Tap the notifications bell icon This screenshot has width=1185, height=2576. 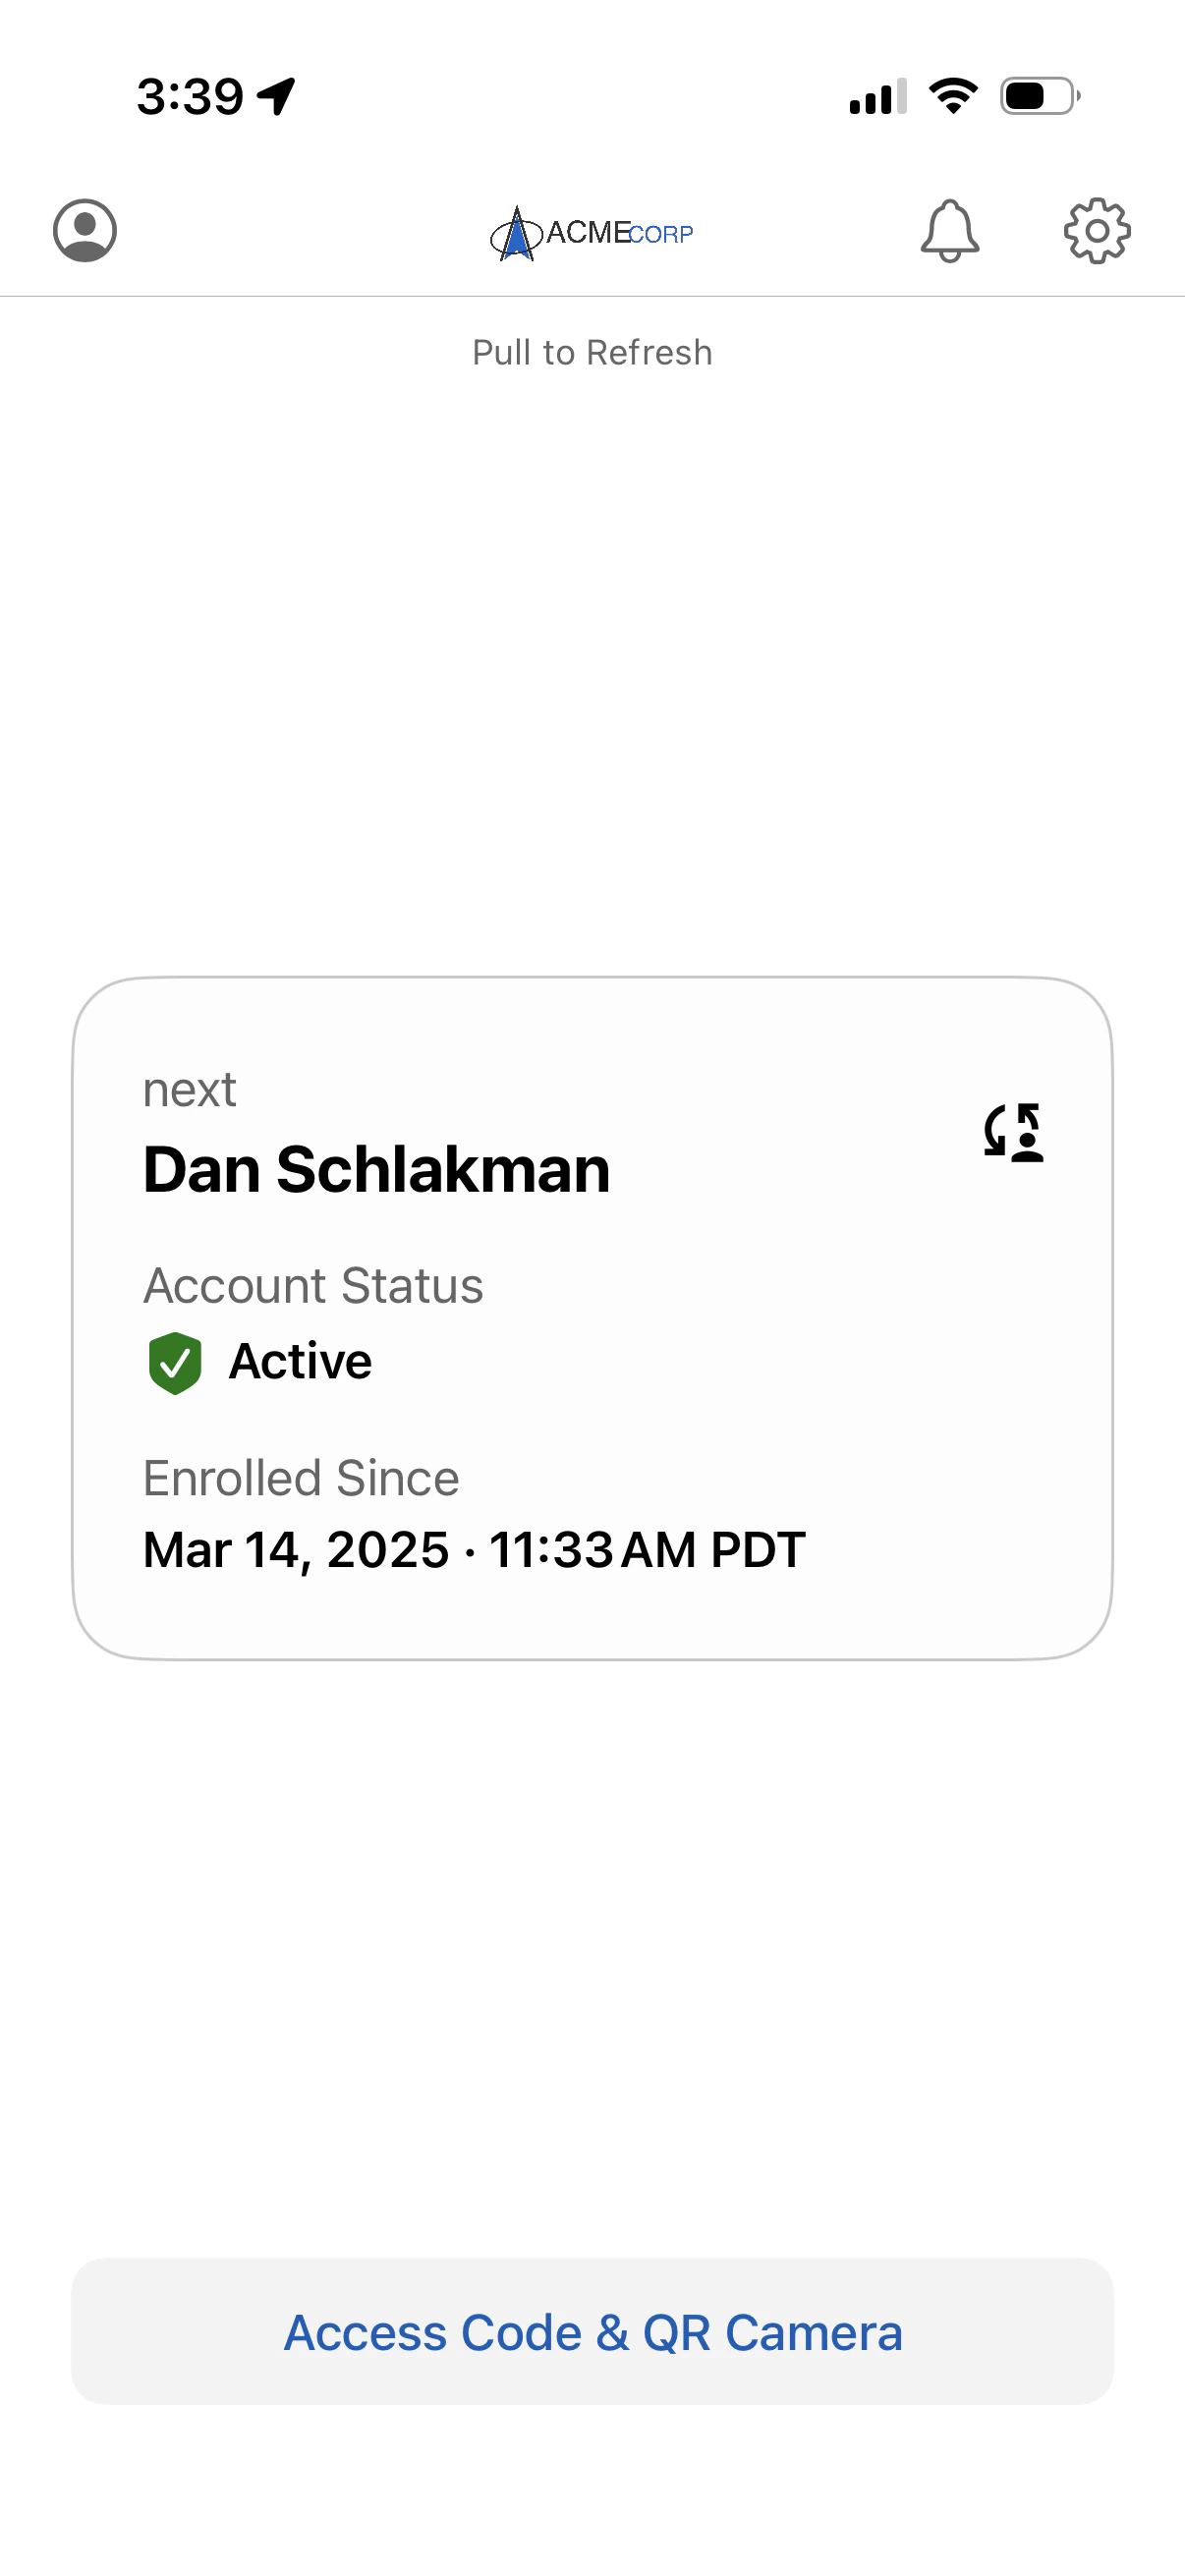pyautogui.click(x=949, y=231)
